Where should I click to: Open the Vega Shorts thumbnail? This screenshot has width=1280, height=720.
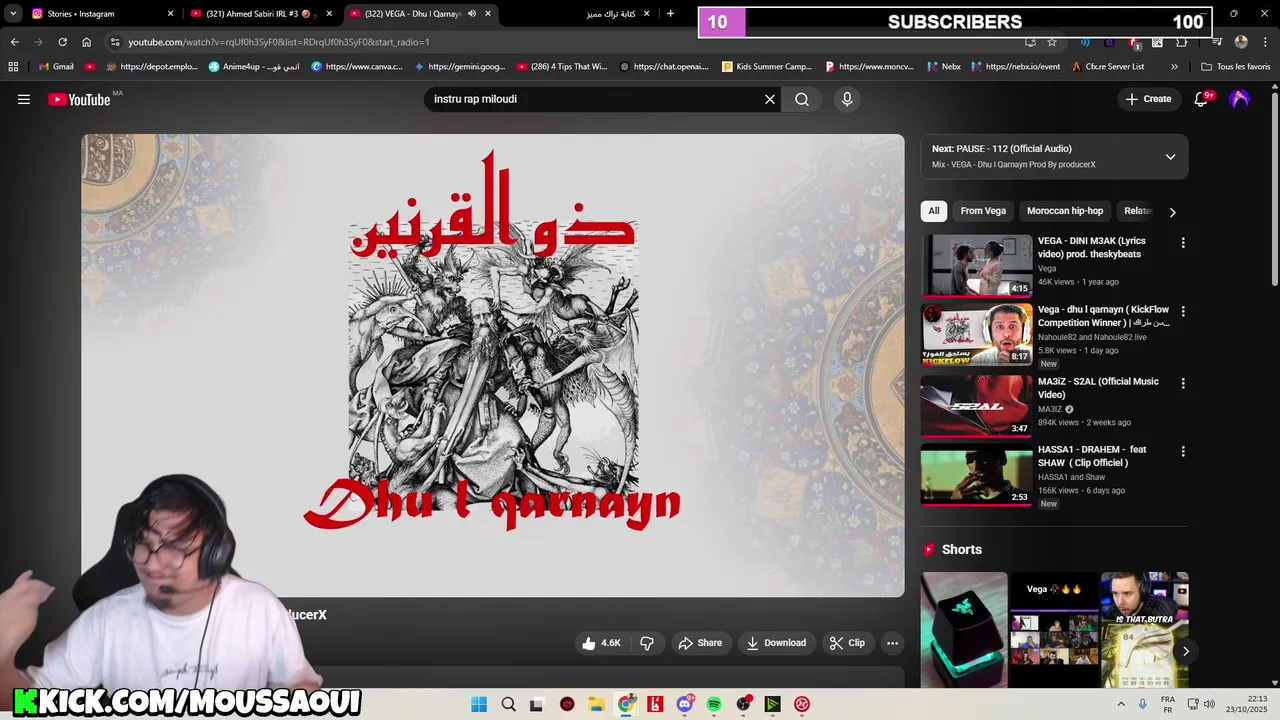click(x=1054, y=630)
